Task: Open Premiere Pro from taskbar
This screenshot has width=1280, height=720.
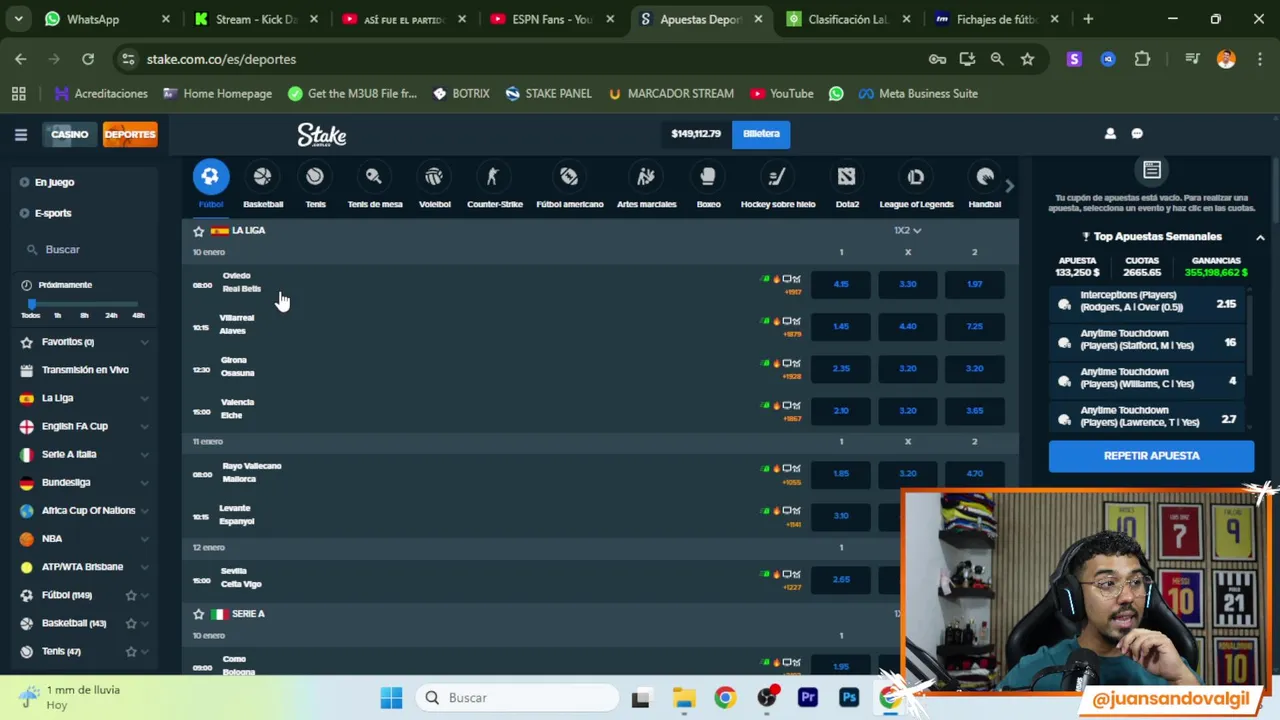Action: coord(807,698)
